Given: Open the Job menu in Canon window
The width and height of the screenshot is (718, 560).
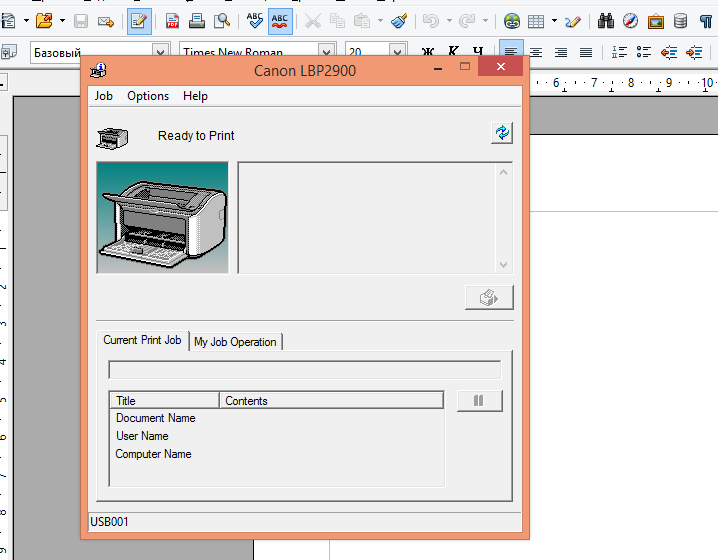Looking at the screenshot, I should pos(103,96).
